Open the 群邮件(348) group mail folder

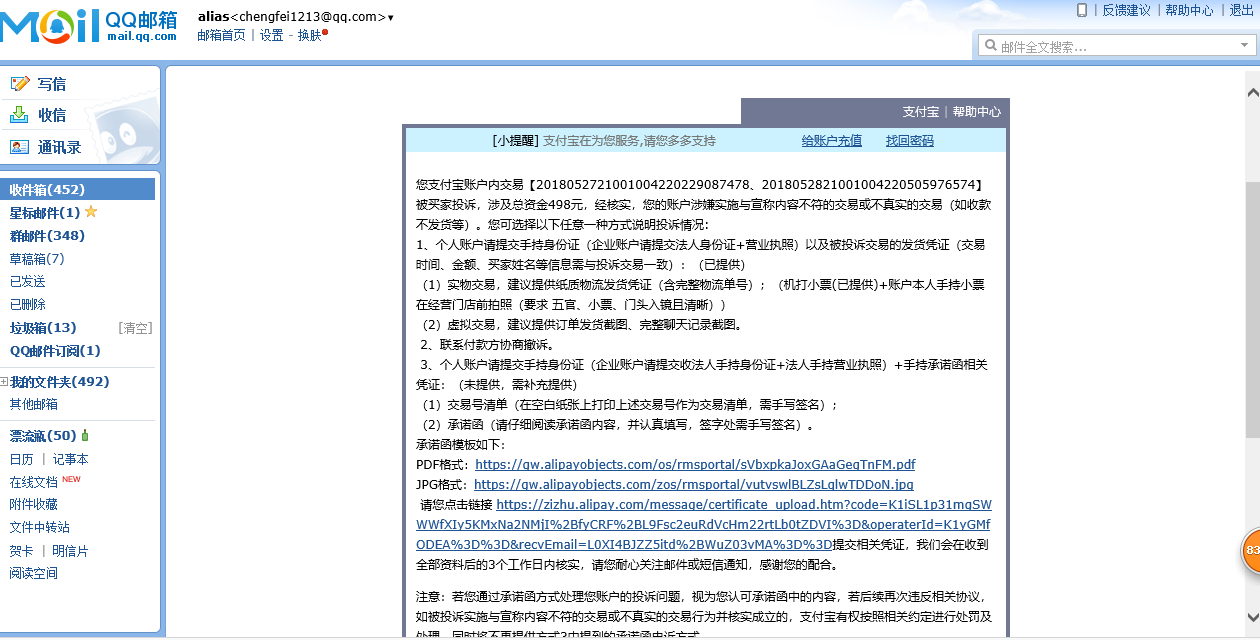pos(47,236)
